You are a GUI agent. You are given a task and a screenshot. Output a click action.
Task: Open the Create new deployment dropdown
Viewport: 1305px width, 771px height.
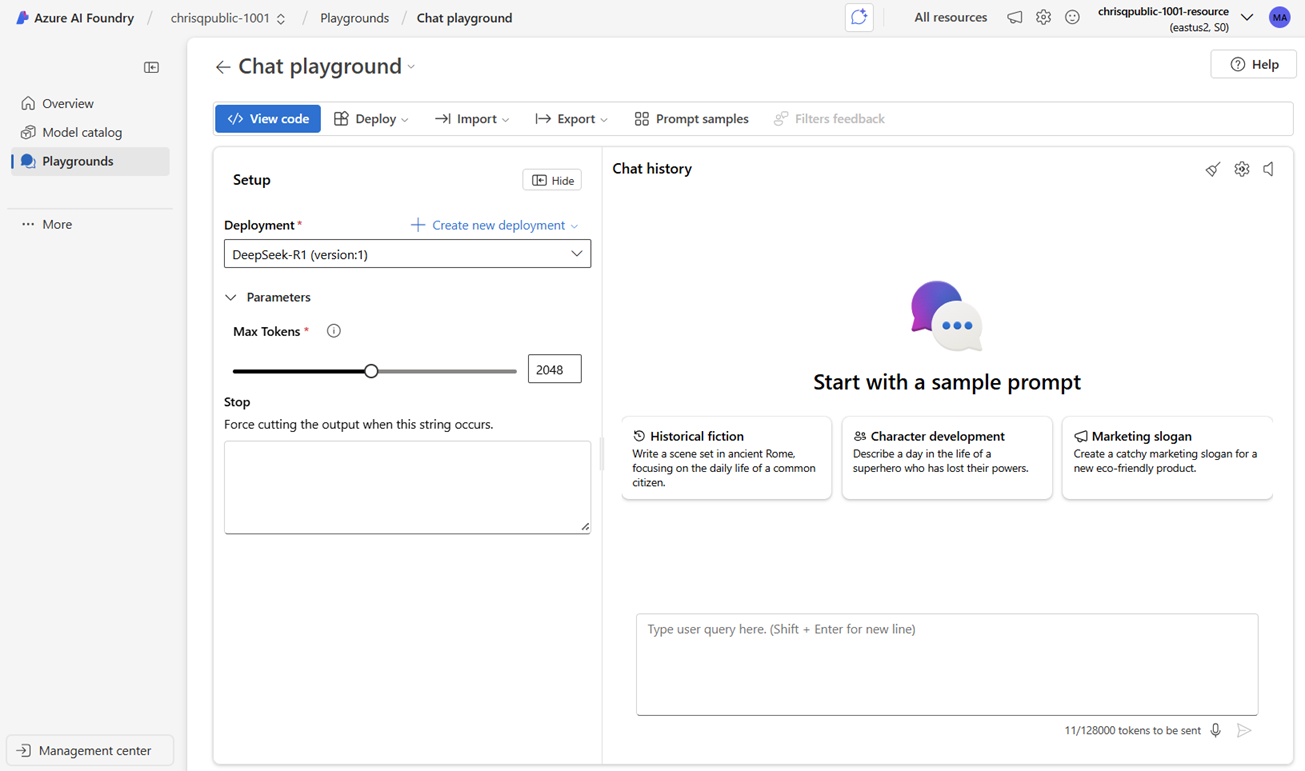(x=494, y=225)
